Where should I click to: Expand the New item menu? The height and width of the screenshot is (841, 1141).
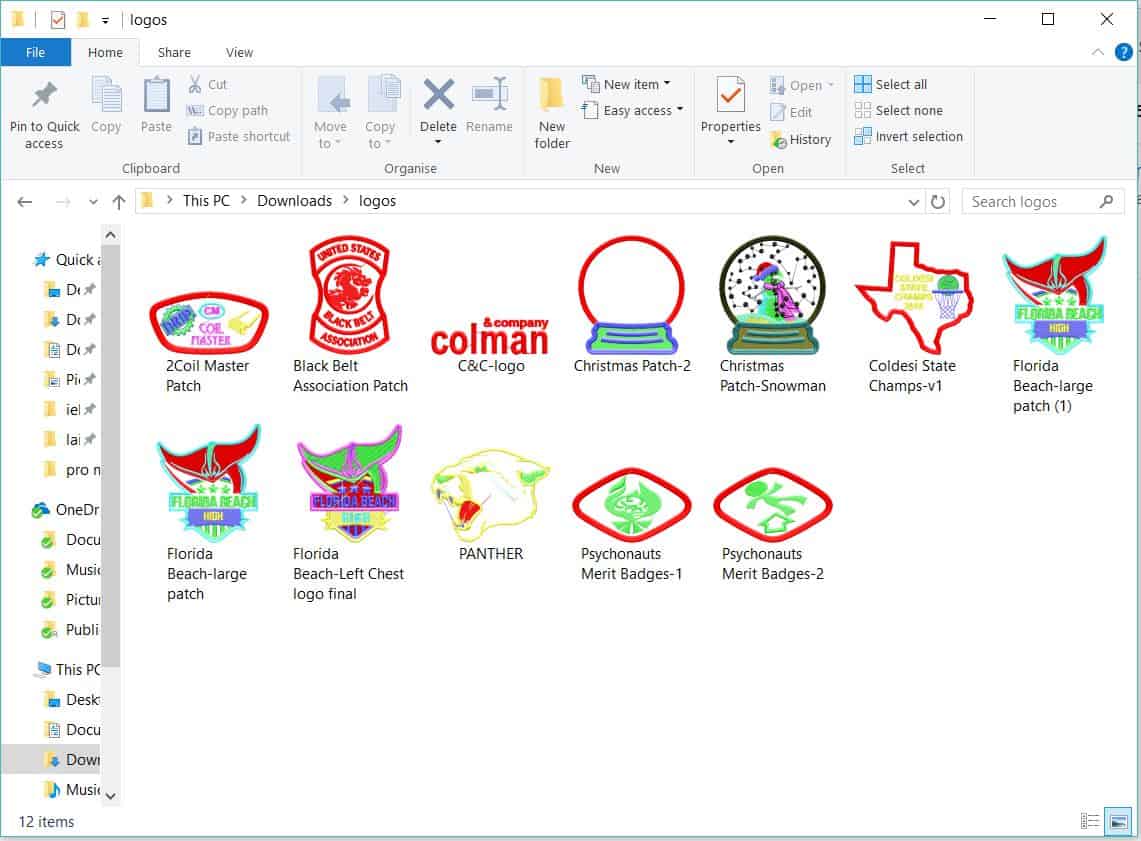tap(630, 84)
